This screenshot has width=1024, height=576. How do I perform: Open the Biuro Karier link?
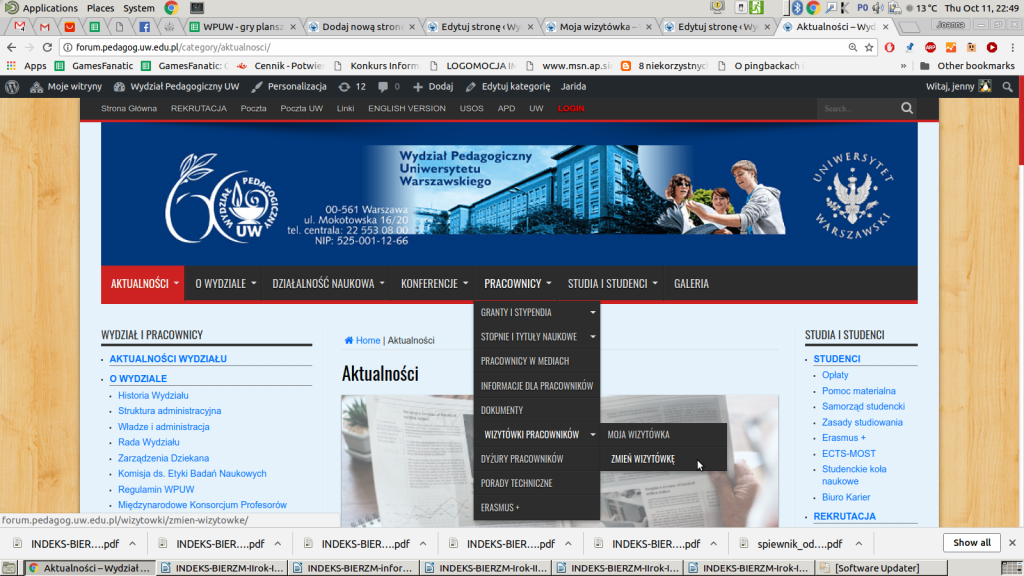point(846,497)
